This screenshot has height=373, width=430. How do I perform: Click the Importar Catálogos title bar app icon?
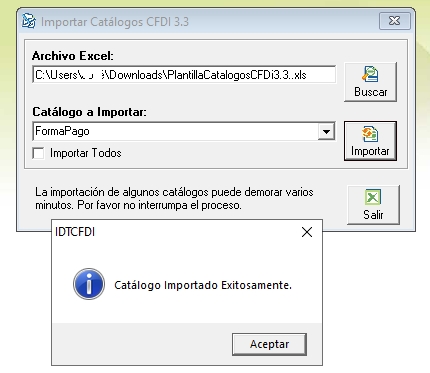29,21
